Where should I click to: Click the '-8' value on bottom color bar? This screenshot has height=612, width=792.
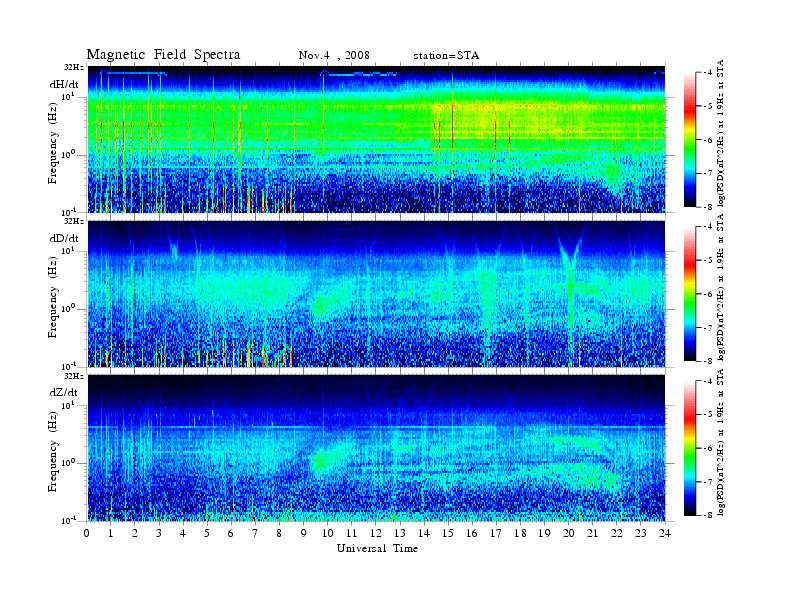(708, 515)
